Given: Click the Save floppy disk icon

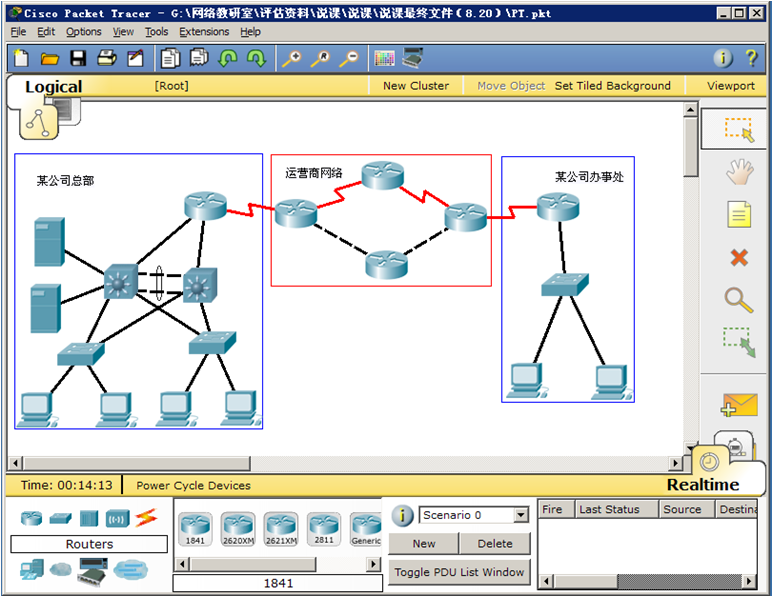Looking at the screenshot, I should (78, 59).
